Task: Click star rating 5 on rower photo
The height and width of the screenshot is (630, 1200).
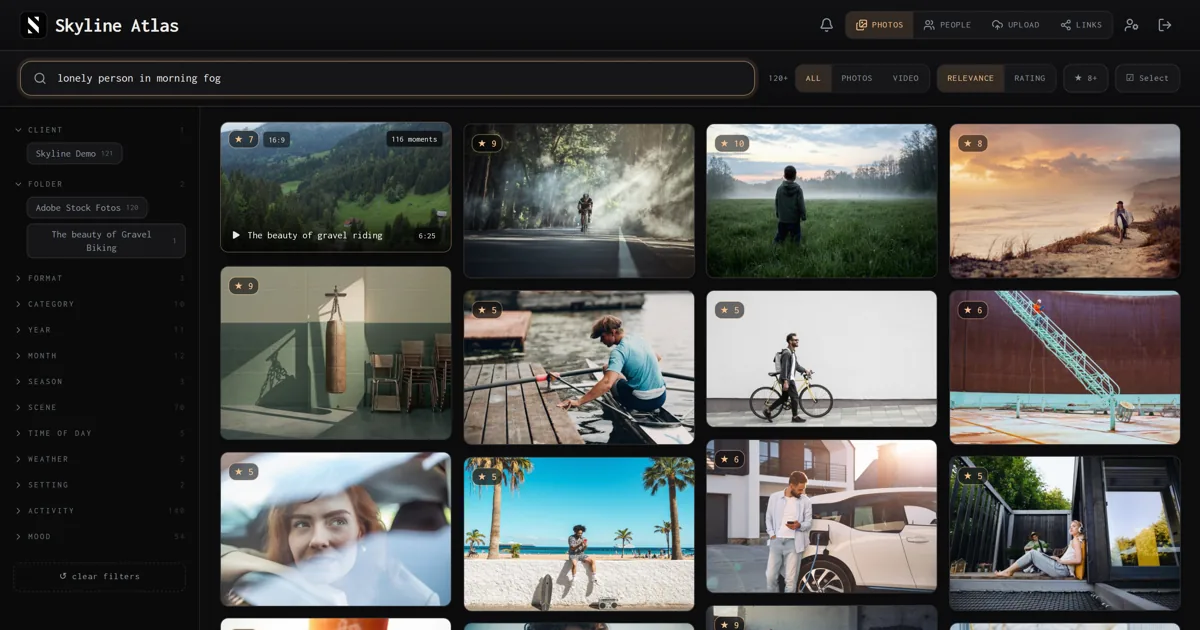Action: coord(487,310)
